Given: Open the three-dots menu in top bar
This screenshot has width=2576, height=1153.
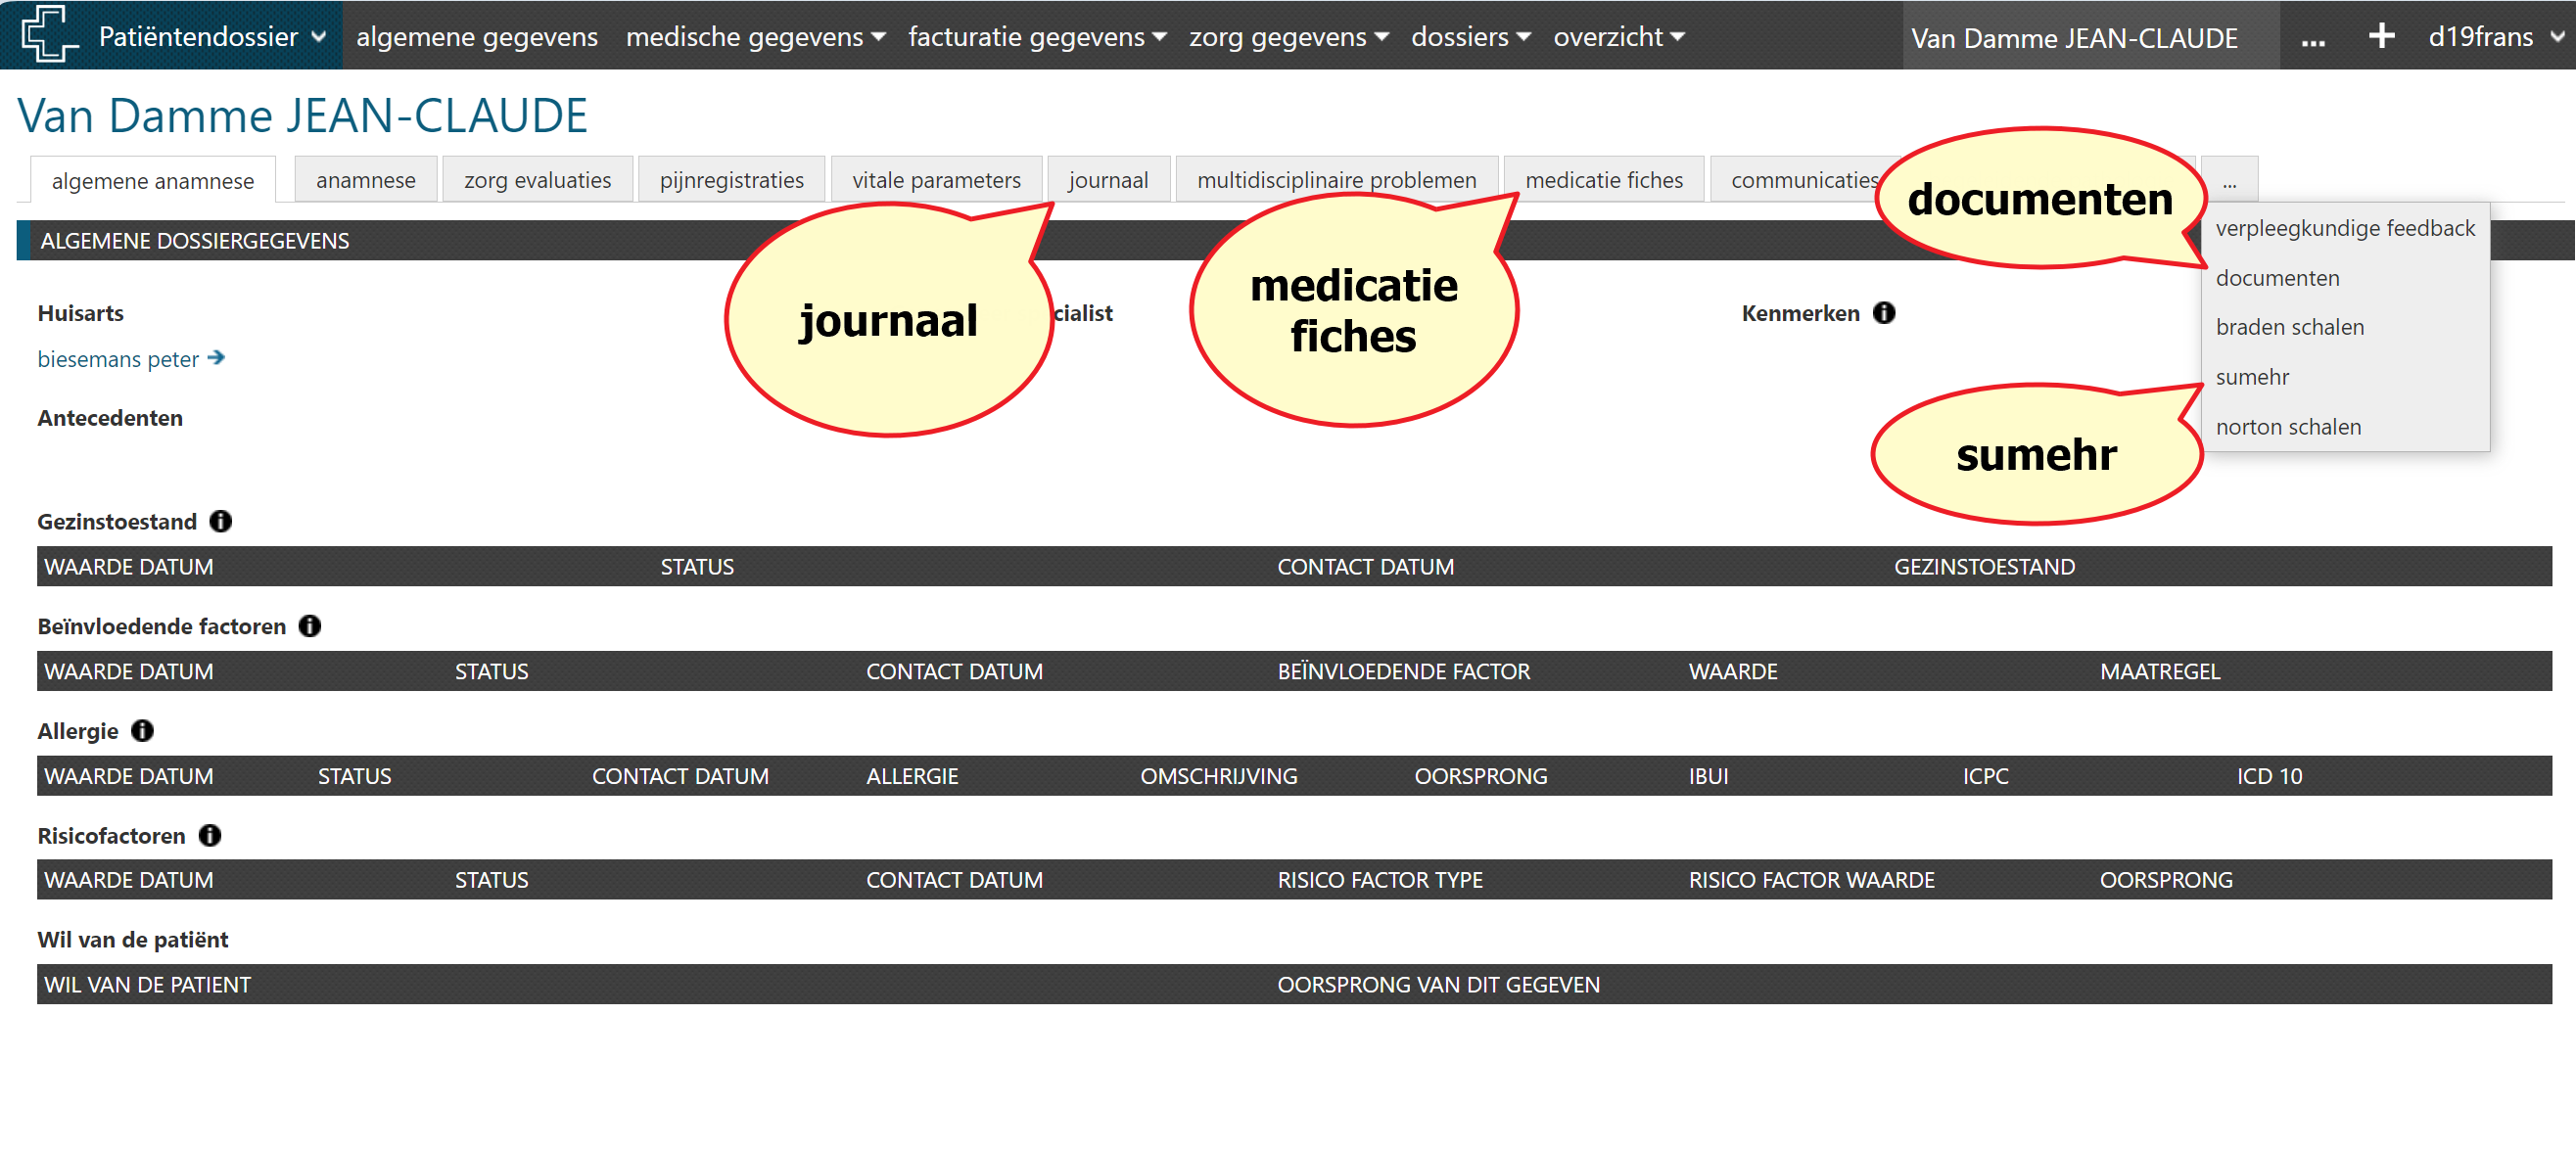Looking at the screenshot, I should pos(2312,38).
